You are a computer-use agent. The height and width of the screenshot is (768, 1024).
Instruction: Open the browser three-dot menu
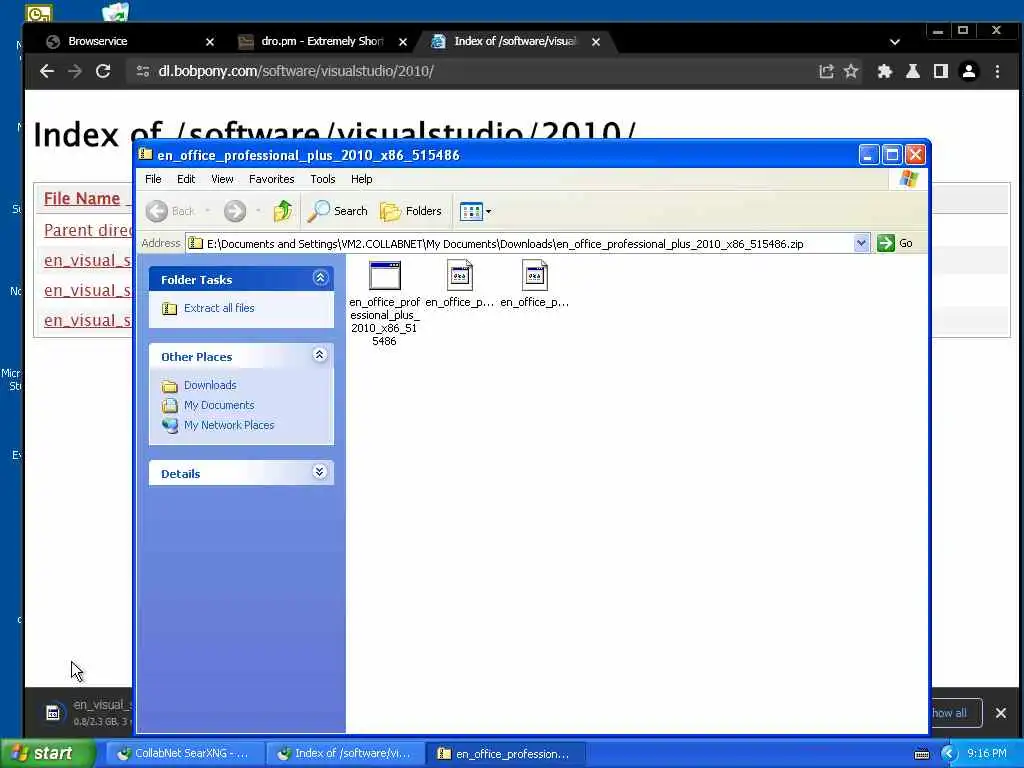(x=997, y=71)
